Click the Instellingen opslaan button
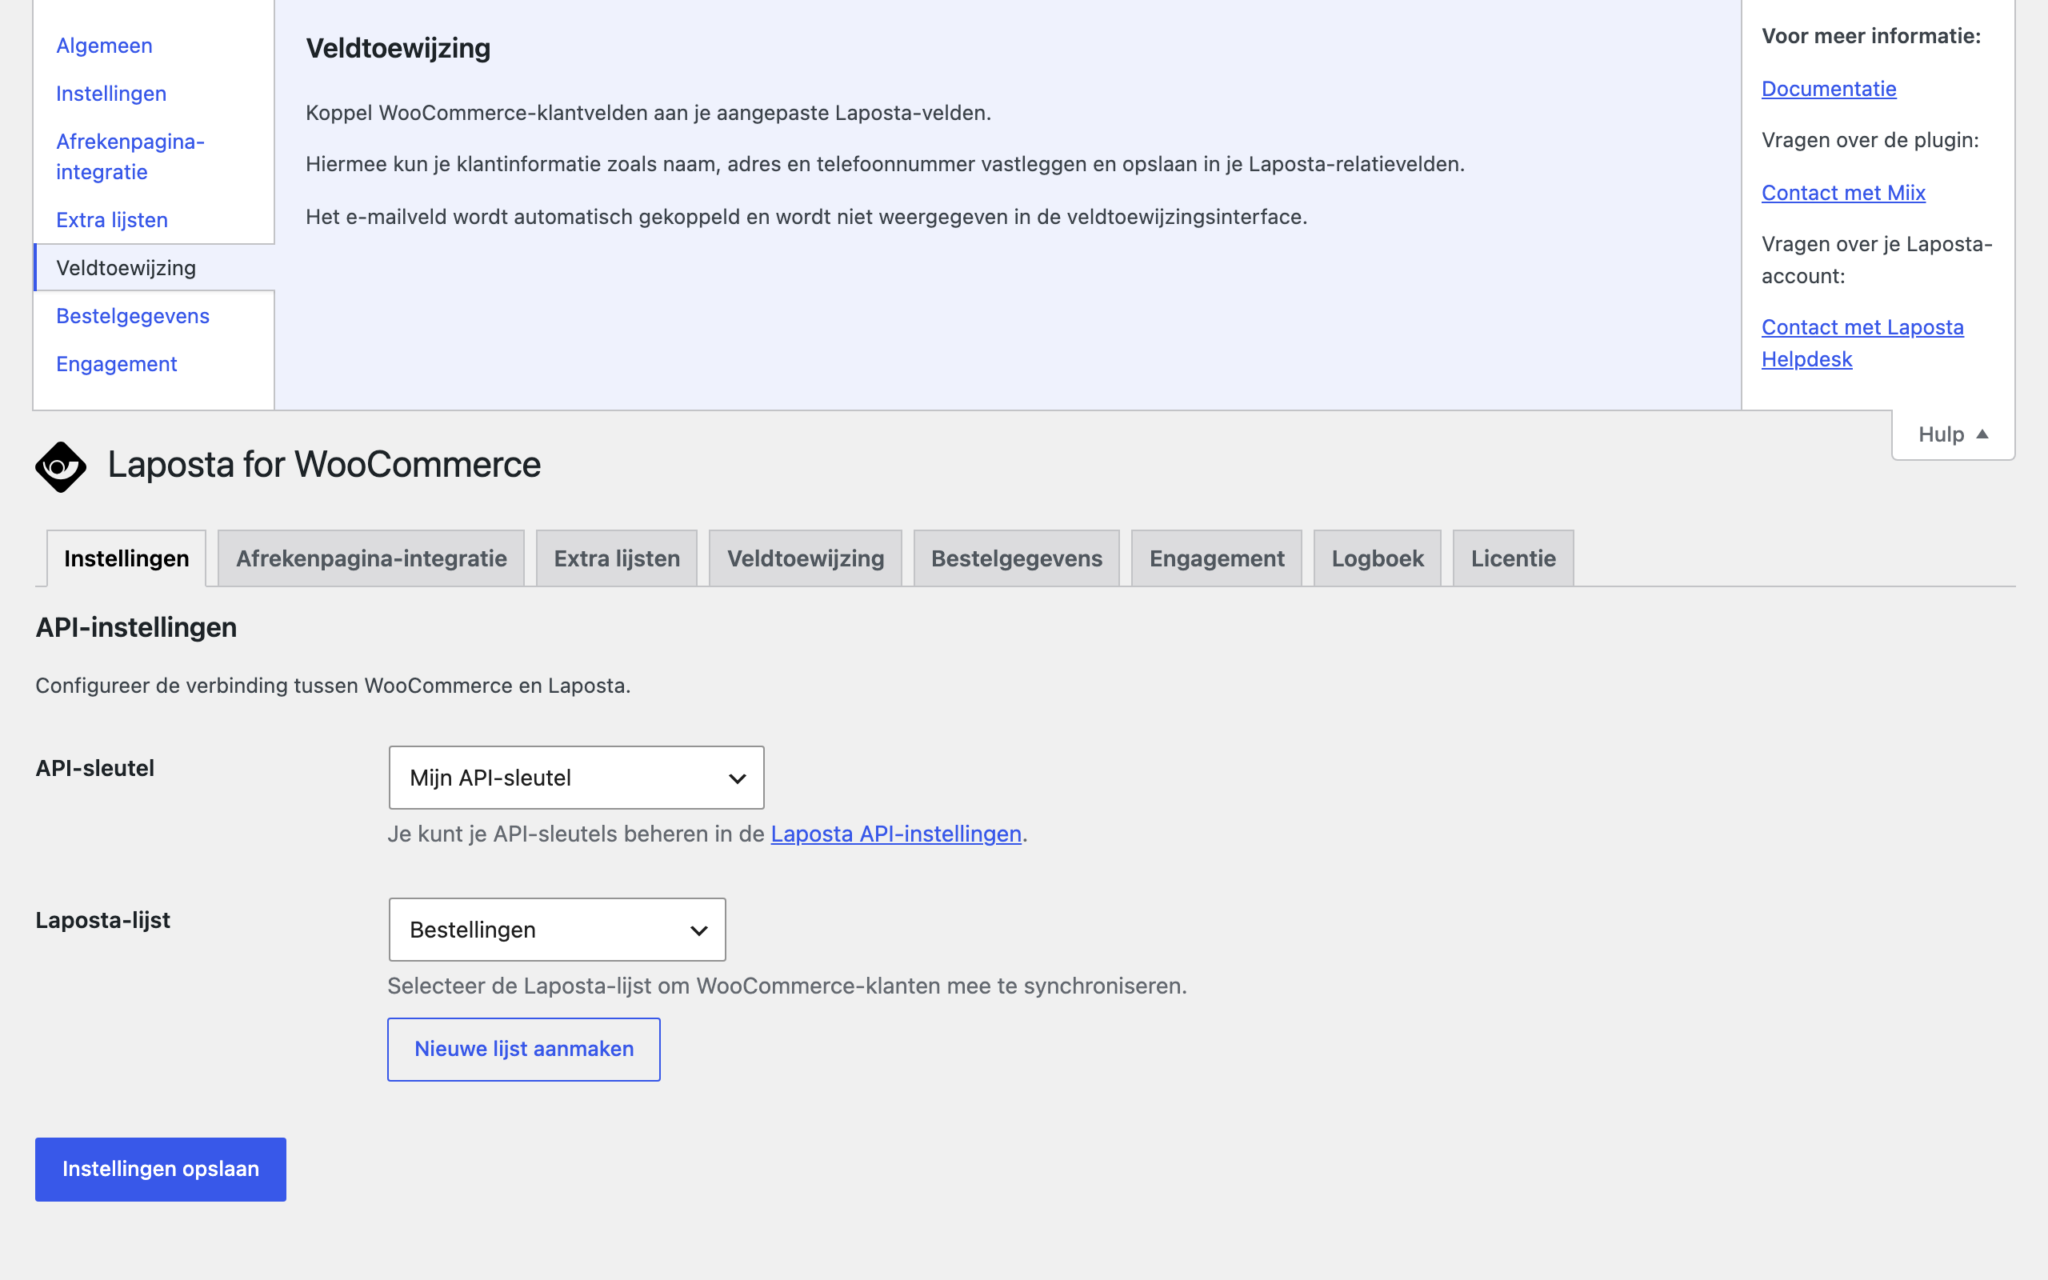 click(x=160, y=1169)
